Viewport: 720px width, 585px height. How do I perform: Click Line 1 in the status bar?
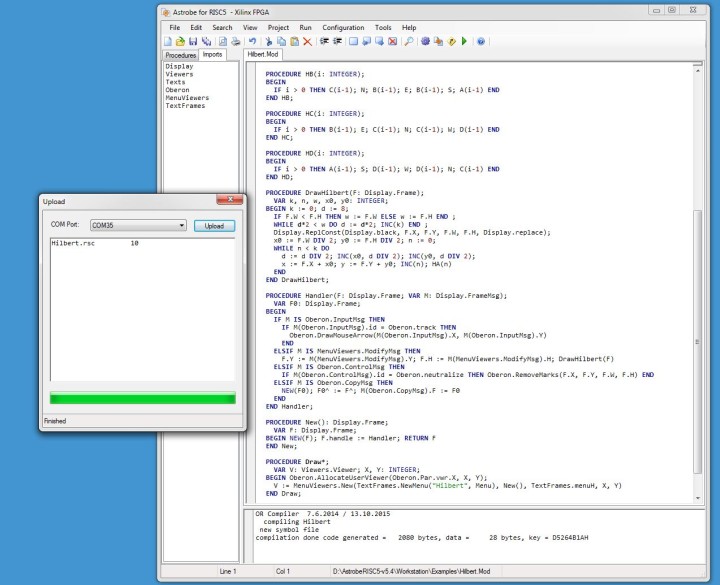228,572
